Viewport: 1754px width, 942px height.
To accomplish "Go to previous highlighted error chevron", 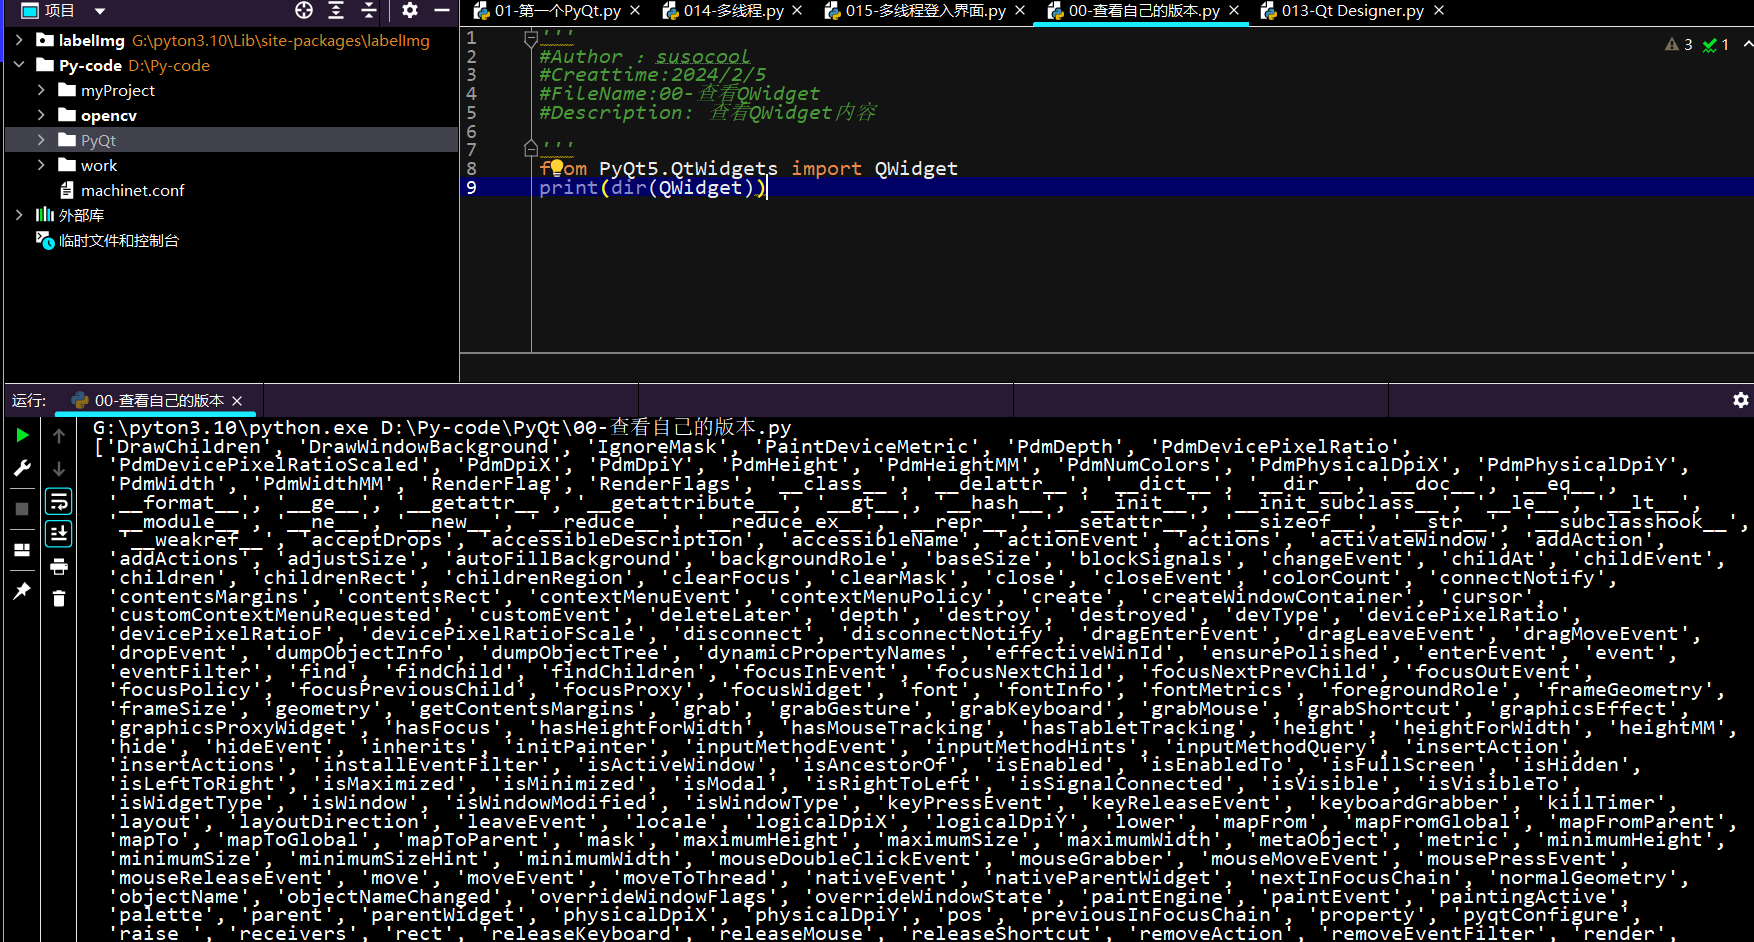I will [1747, 44].
